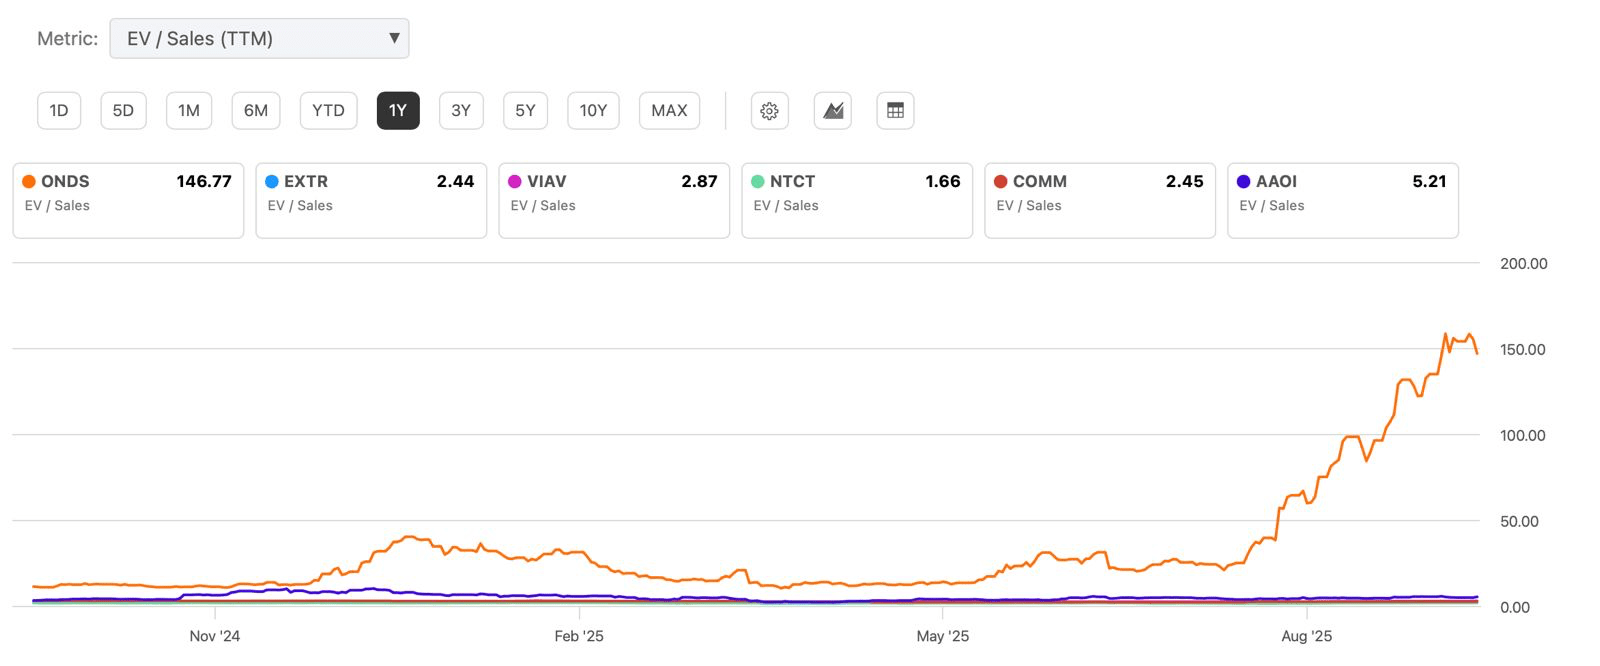Toggle the NTCT series card
Screen dimensions: 1600x666
coord(857,200)
